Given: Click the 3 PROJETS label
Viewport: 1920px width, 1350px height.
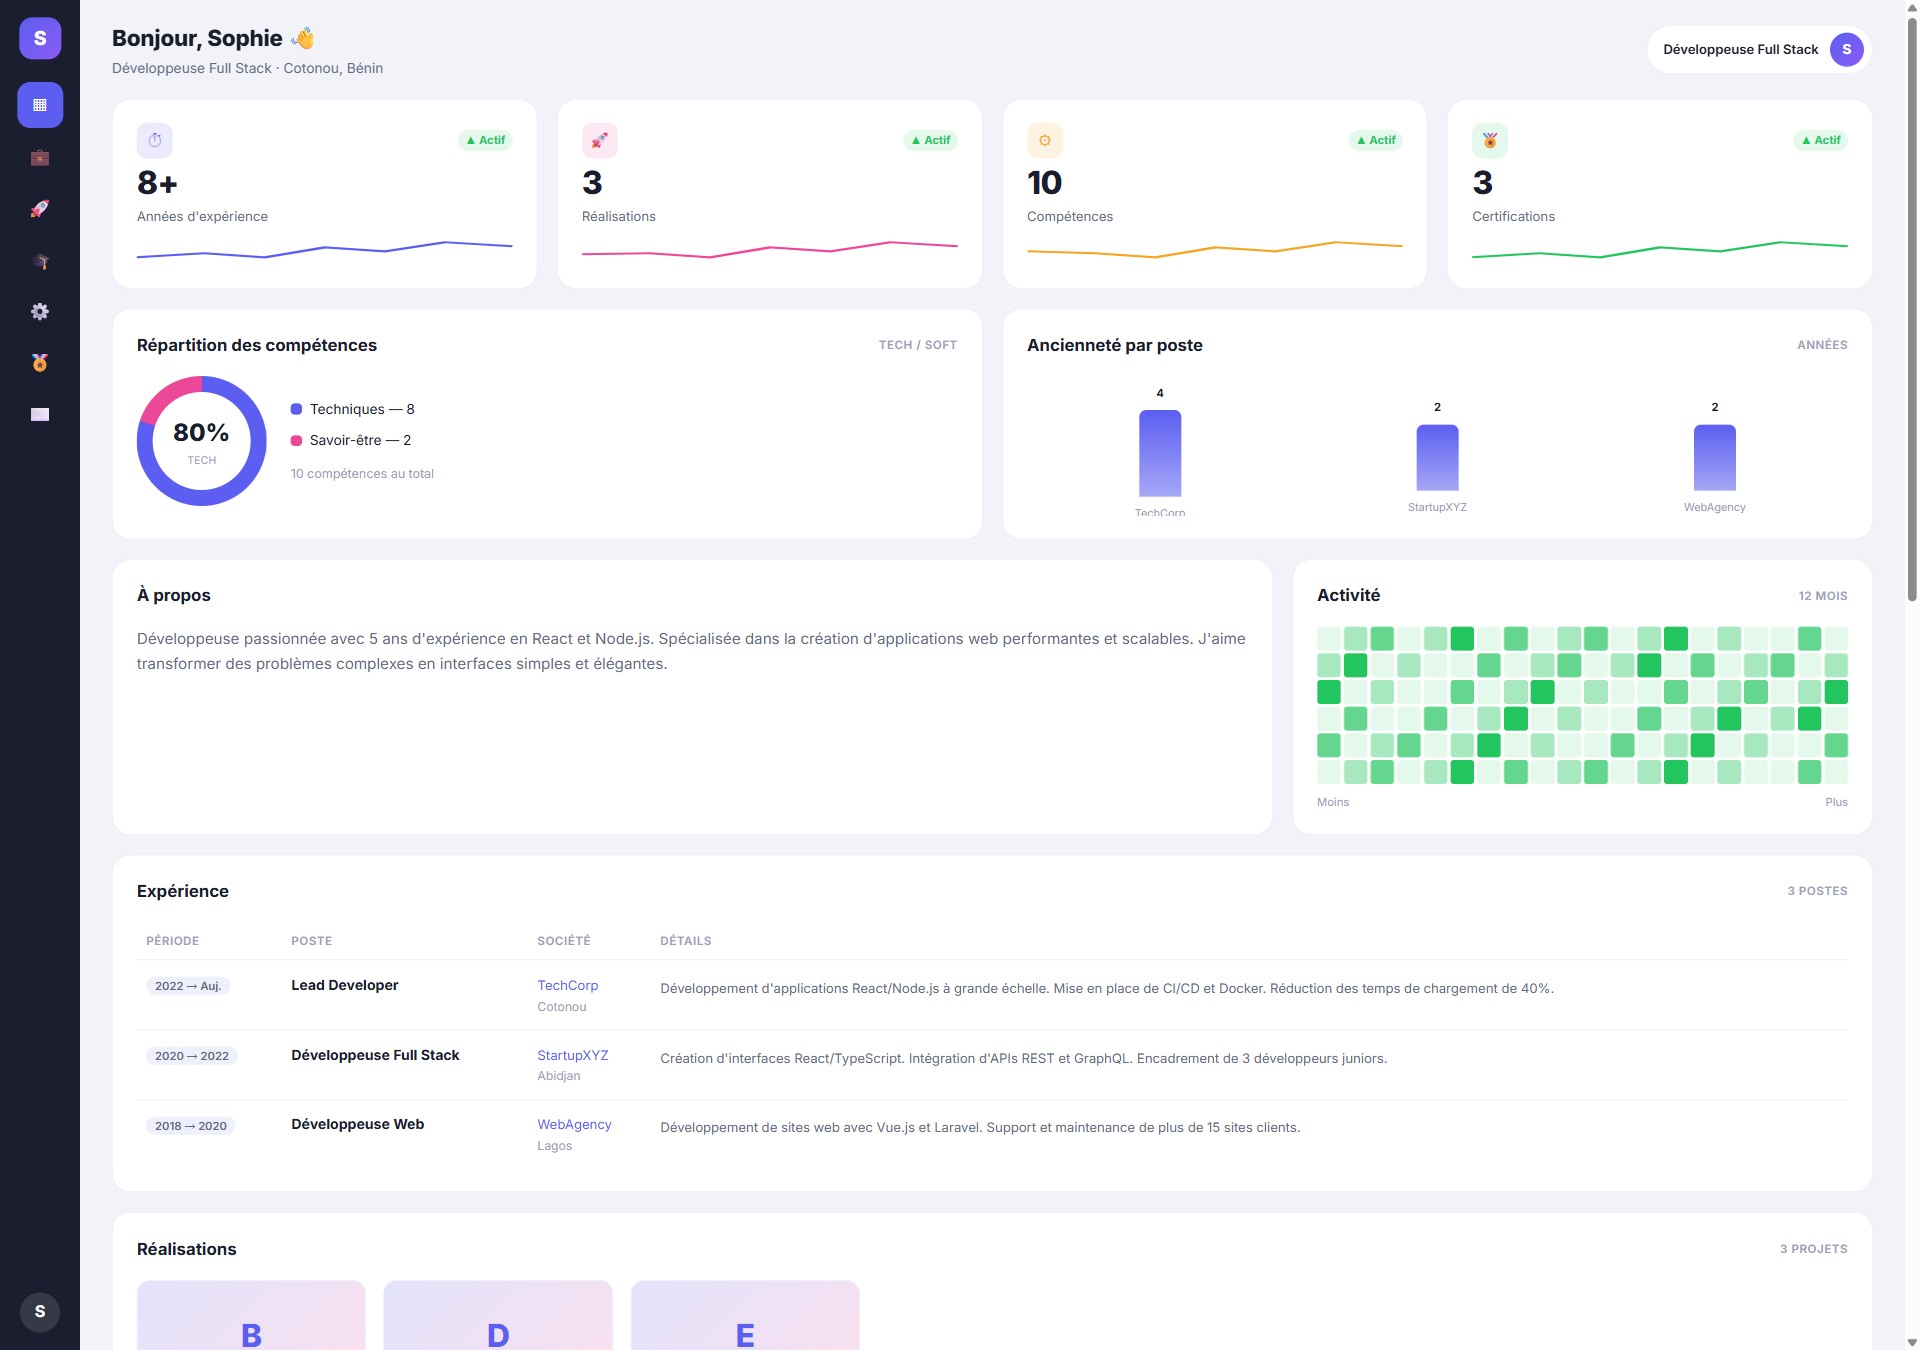Looking at the screenshot, I should pos(1813,1249).
